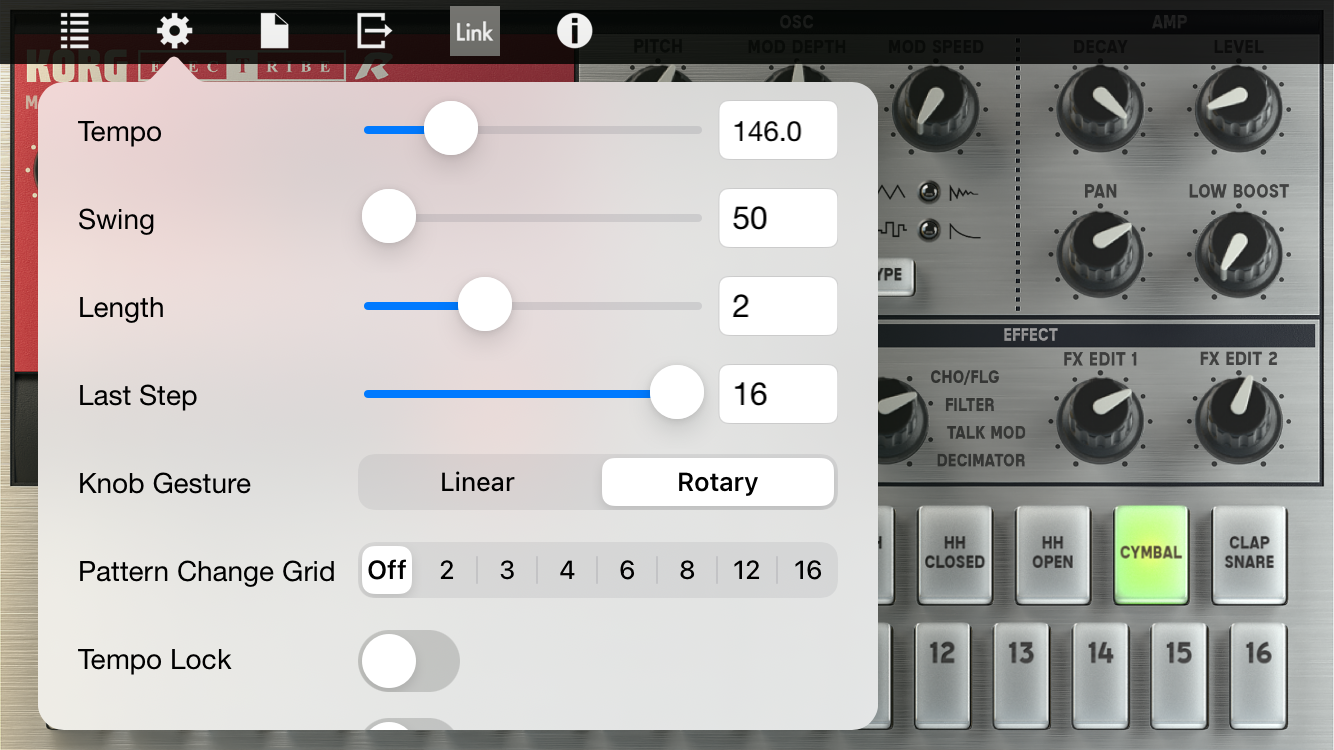Click the Length slider handle
Screen dimensions: 1334x750
[x=485, y=305]
